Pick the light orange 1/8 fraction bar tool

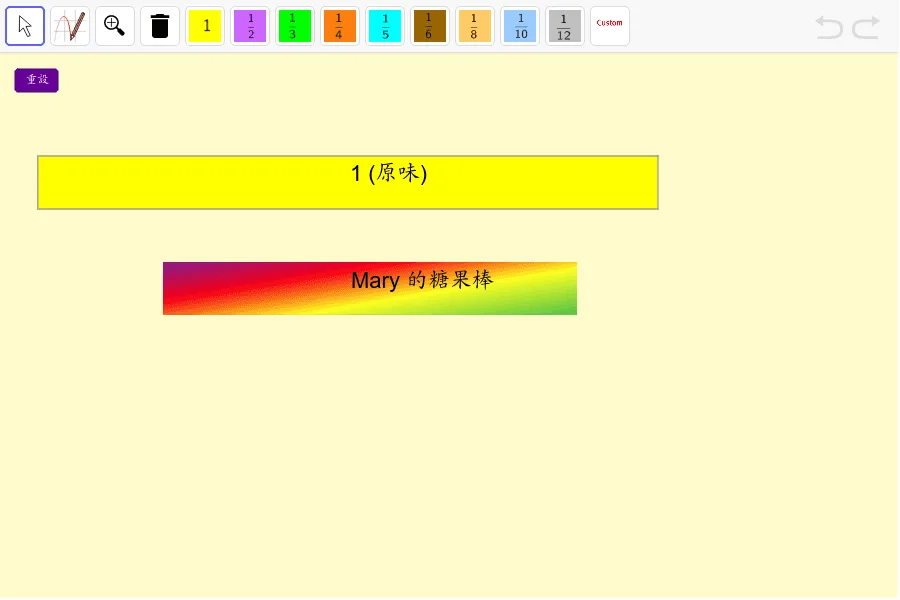click(475, 26)
